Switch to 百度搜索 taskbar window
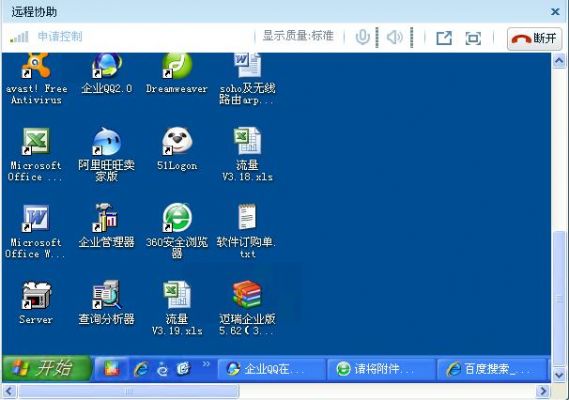The height and width of the screenshot is (400, 569). tap(492, 369)
